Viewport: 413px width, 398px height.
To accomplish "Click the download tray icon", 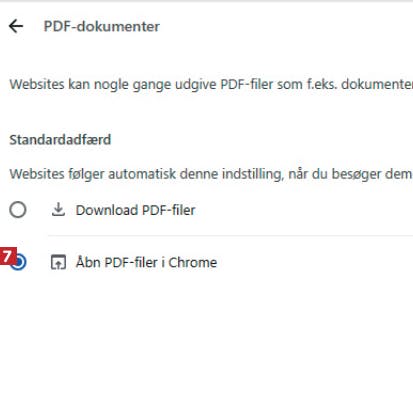I will tap(58, 210).
